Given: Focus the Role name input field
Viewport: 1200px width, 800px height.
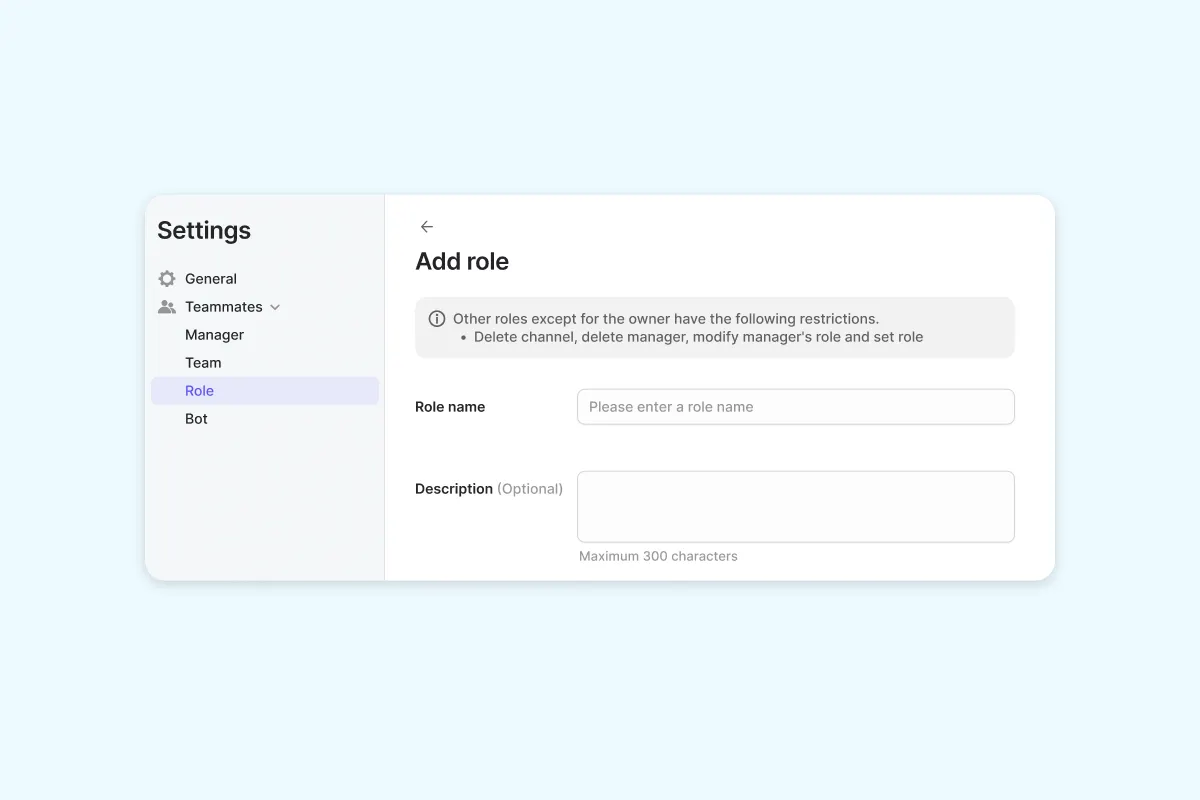Looking at the screenshot, I should [x=795, y=407].
